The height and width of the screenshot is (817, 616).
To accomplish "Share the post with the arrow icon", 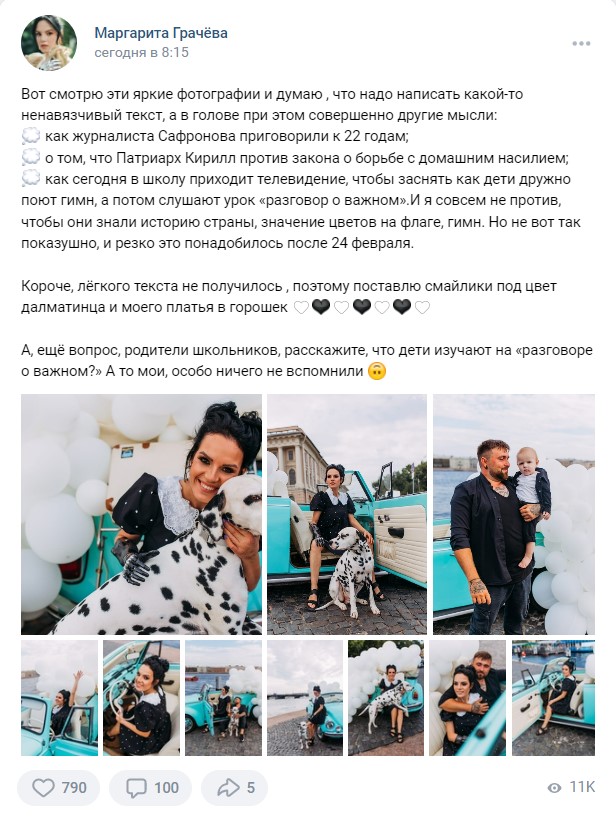I will coord(228,787).
